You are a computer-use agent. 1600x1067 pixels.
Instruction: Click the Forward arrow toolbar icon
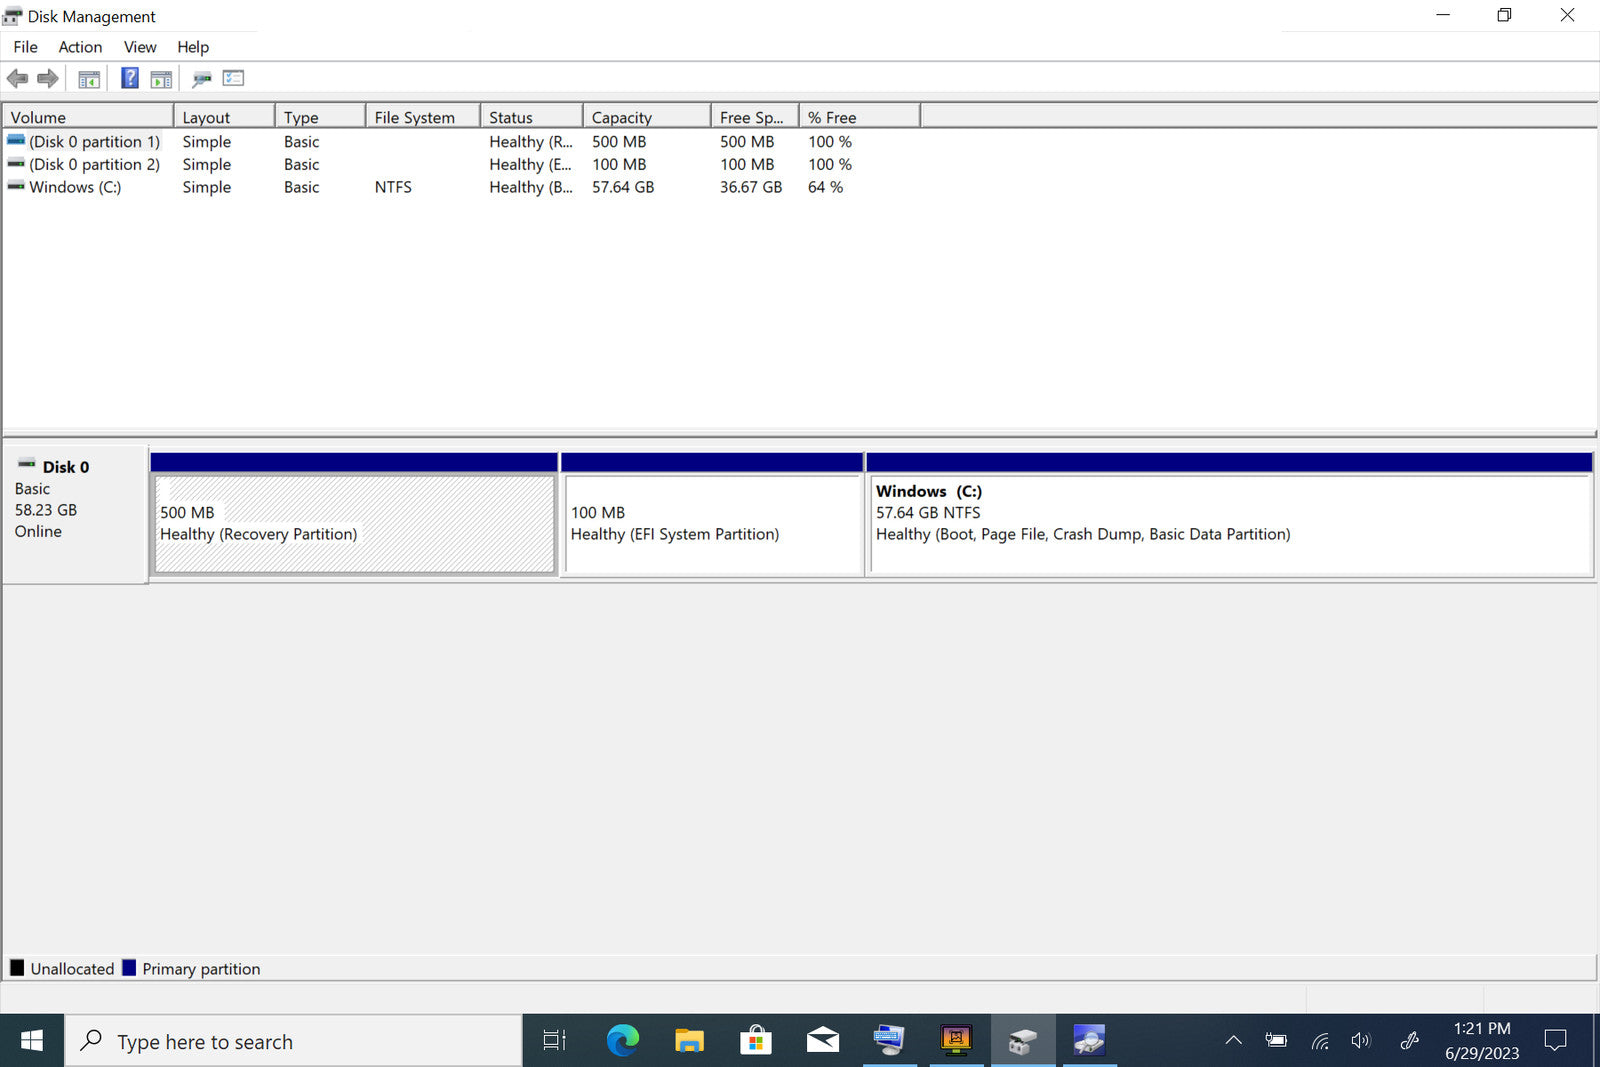[x=47, y=78]
